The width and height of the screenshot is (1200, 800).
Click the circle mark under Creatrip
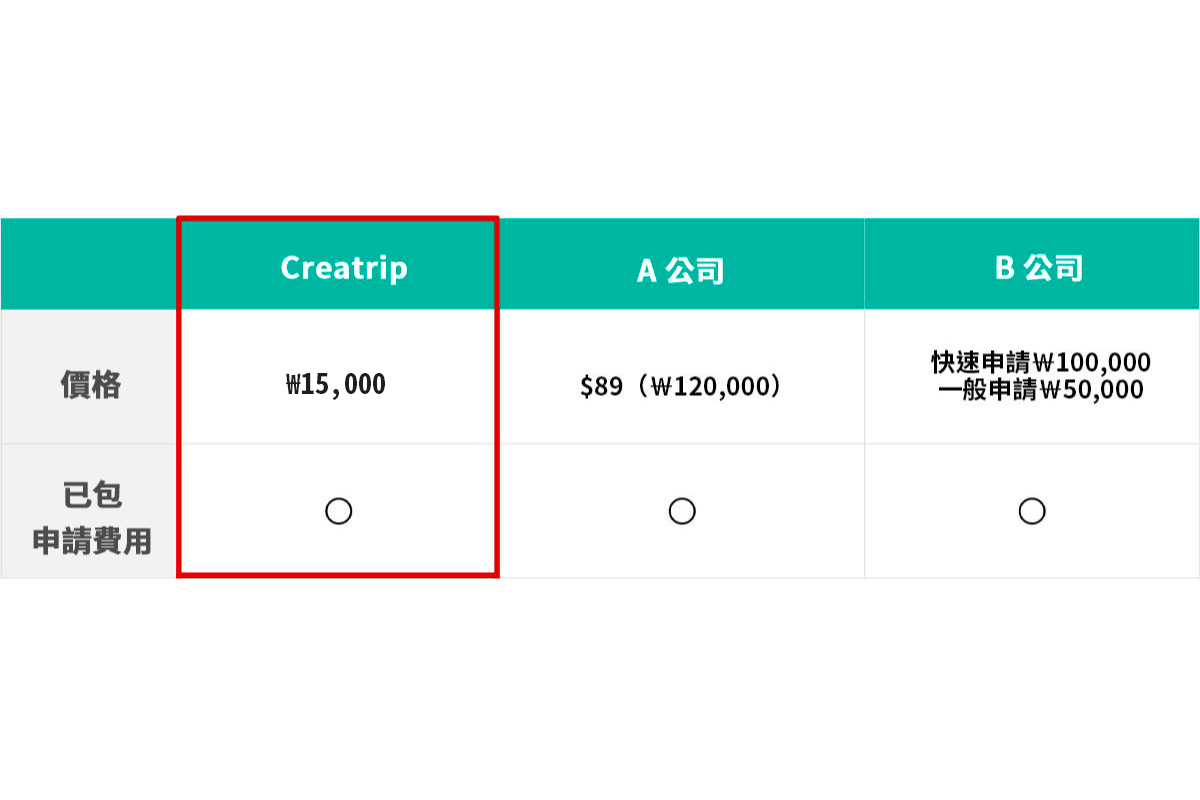[339, 511]
